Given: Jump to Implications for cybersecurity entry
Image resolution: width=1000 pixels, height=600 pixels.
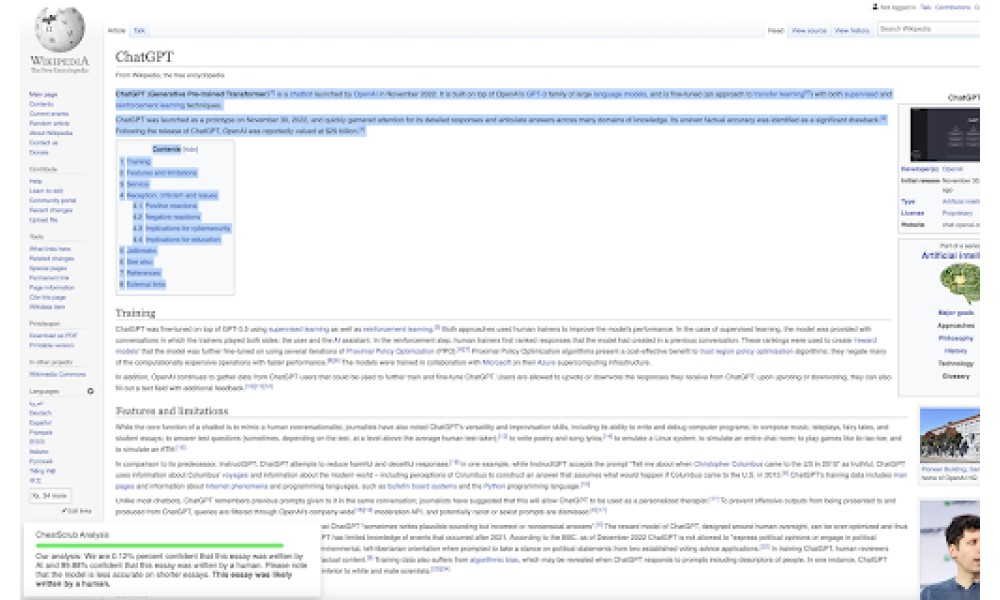Looking at the screenshot, I should tap(188, 228).
